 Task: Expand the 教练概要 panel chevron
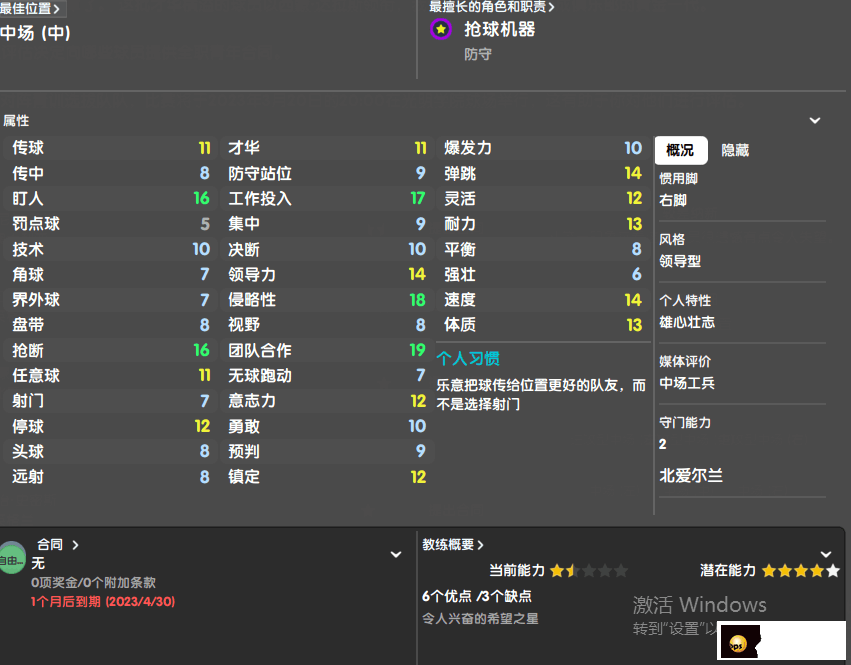[x=826, y=553]
